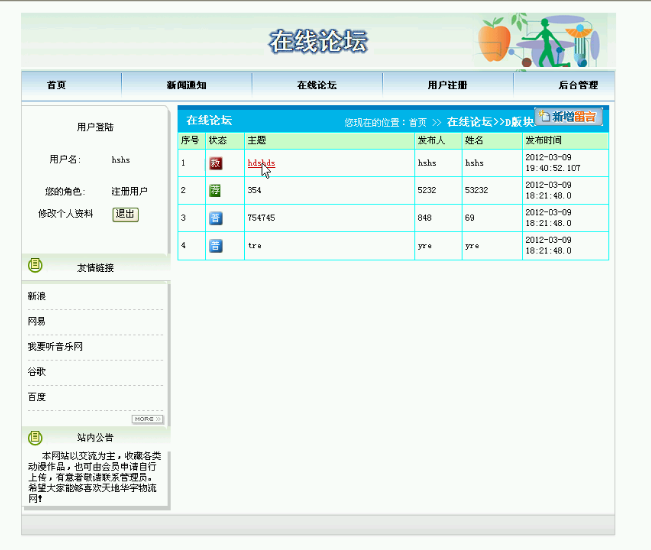The height and width of the screenshot is (550, 651).
Task: Click username value hshs in login panel
Action: (x=121, y=160)
